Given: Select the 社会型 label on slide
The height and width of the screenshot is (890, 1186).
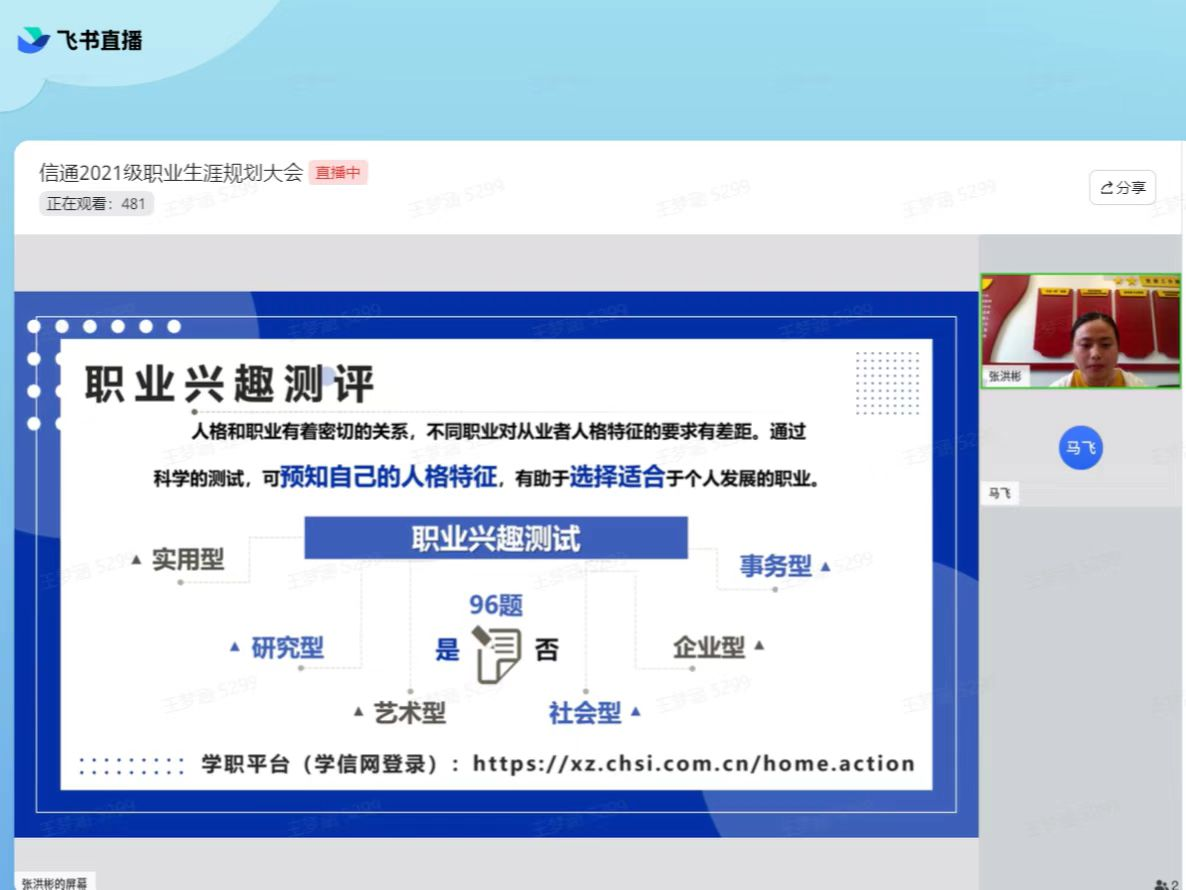Looking at the screenshot, I should click(x=584, y=713).
